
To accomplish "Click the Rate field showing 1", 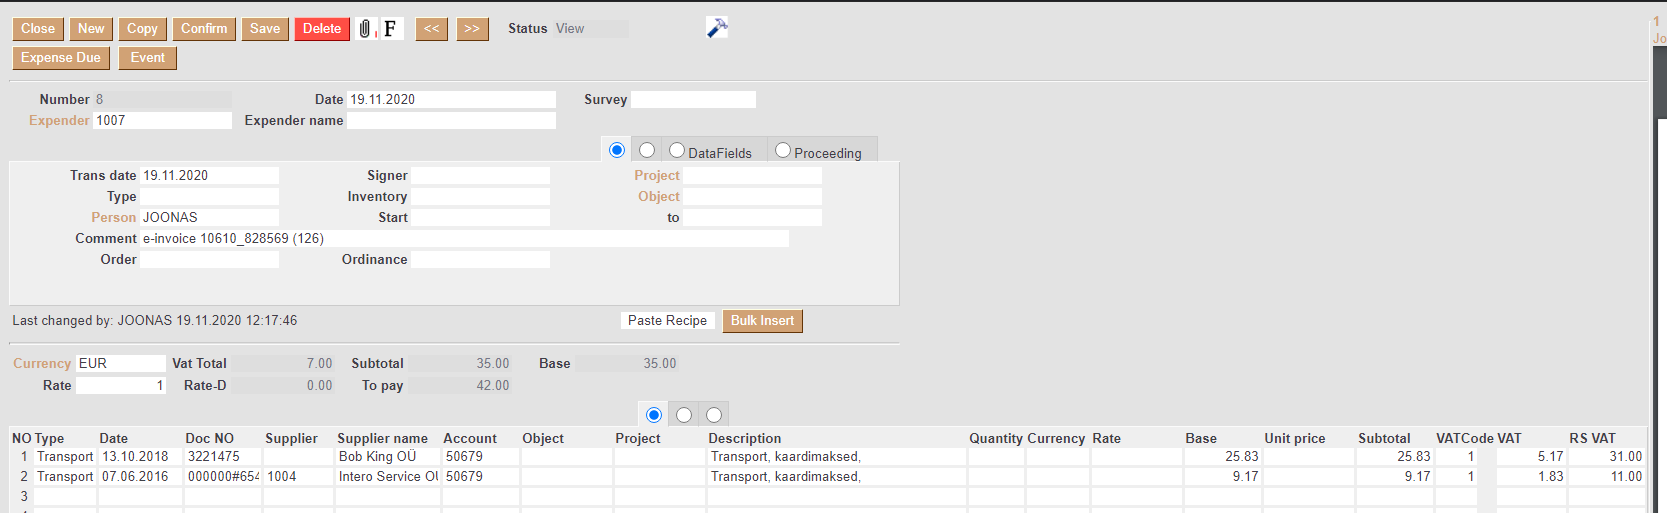I will tap(121, 385).
